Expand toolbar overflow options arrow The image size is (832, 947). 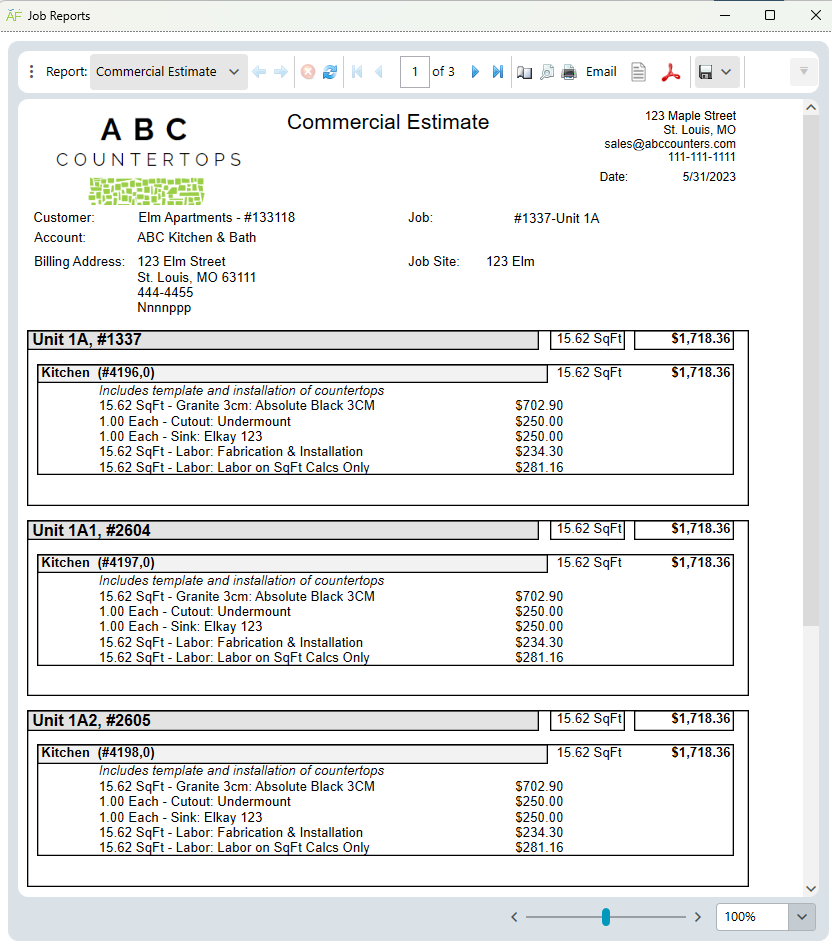pyautogui.click(x=804, y=71)
